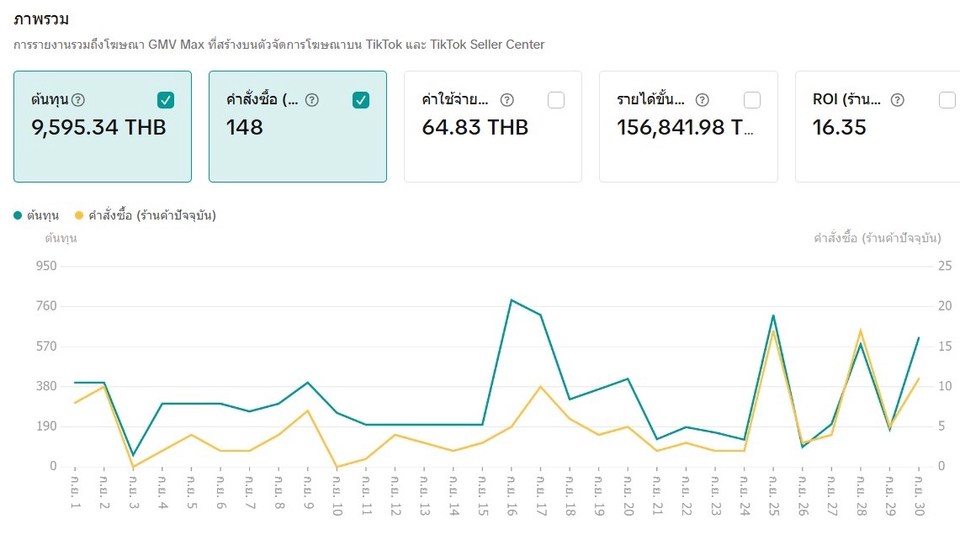The width and height of the screenshot is (960, 540).
Task: Click ก.ย. 30 x-axis date label
Action: coord(918,495)
